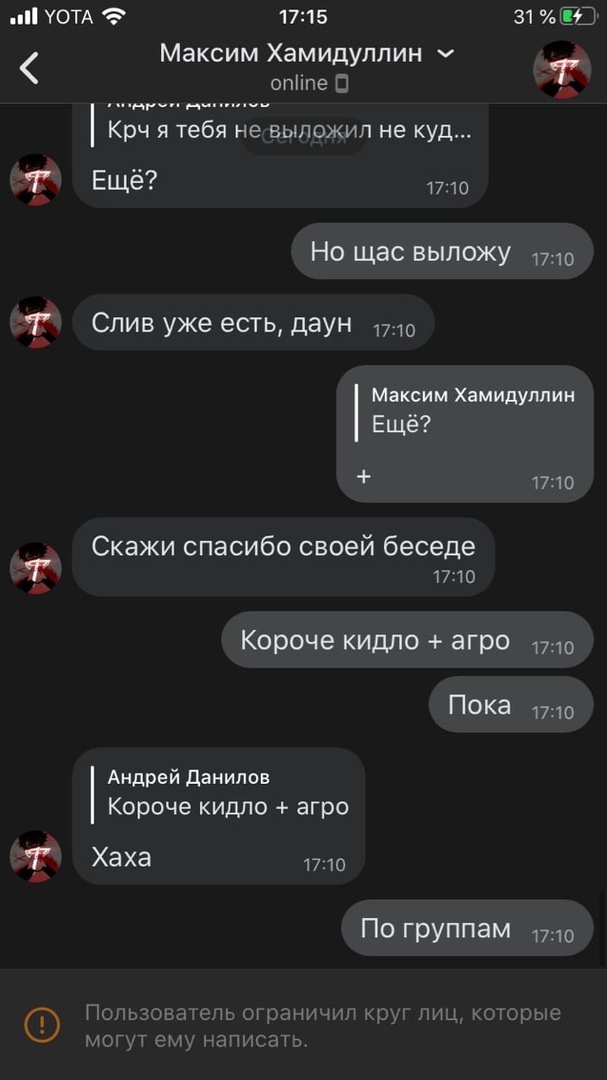Select the outgoing 'Короче кидло + агро' bubble
This screenshot has width=607, height=1080.
pos(407,640)
